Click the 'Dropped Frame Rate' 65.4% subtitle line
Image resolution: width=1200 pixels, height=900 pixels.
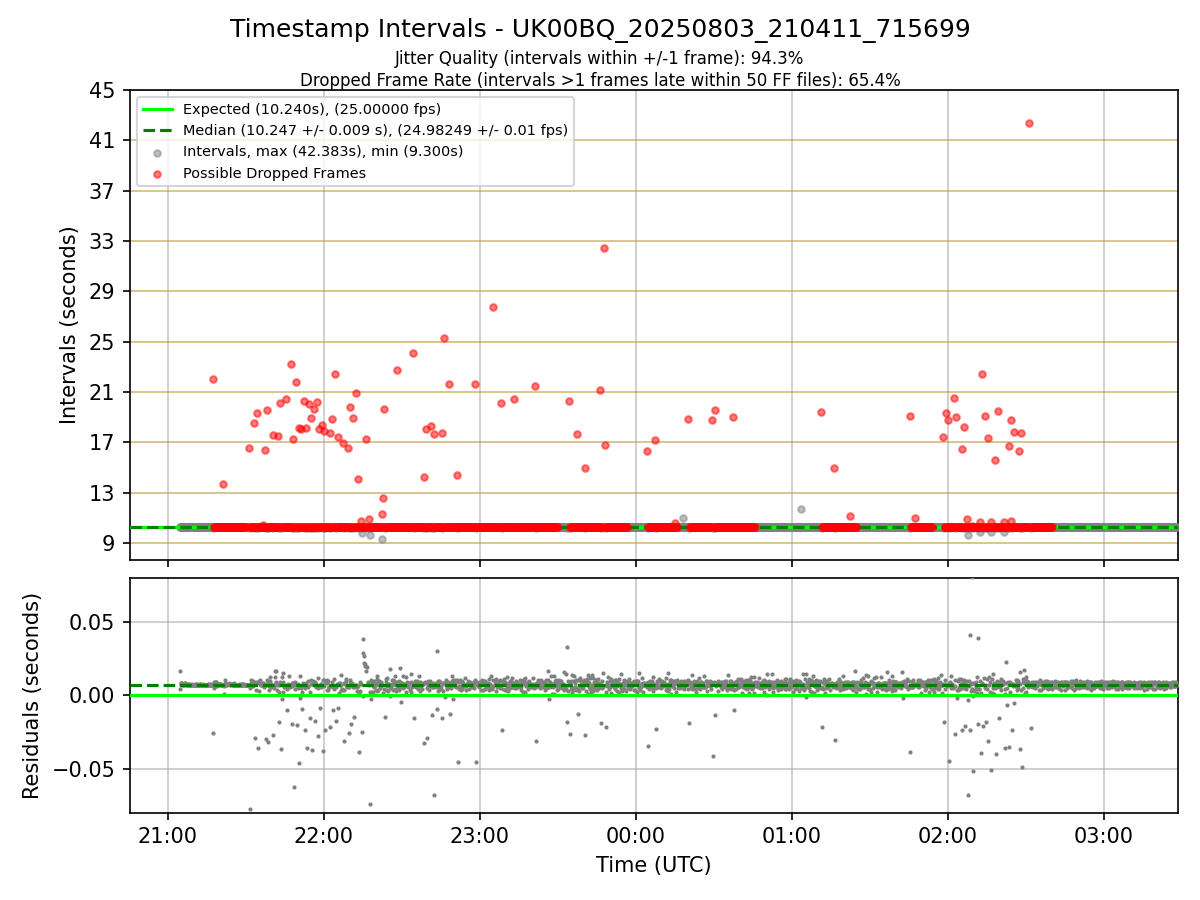(600, 80)
